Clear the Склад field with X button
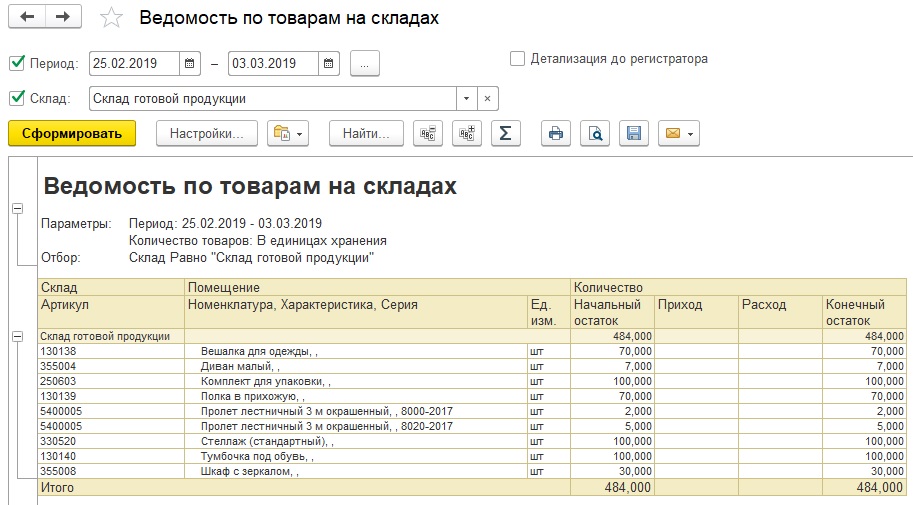The image size is (913, 505). coord(487,98)
